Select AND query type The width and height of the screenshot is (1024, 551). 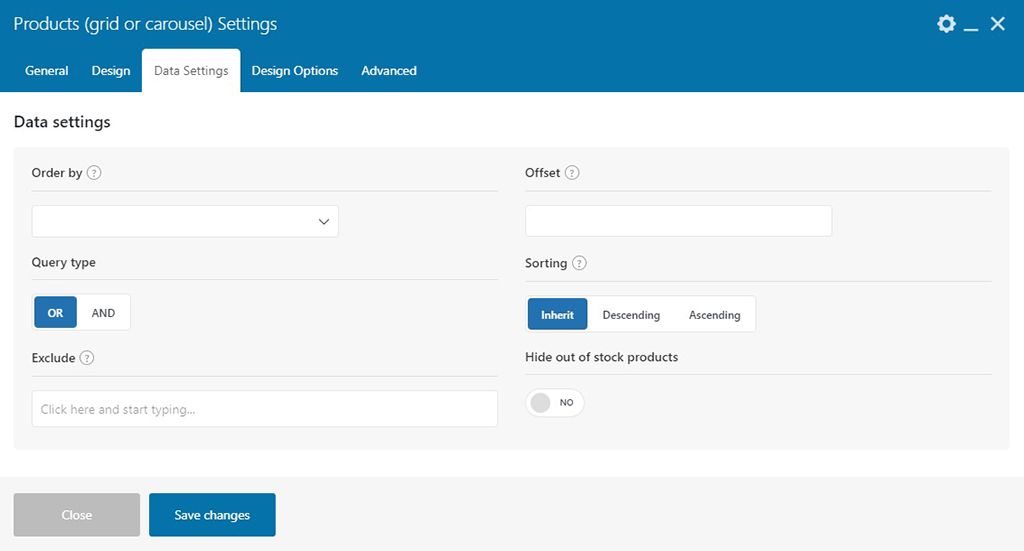[103, 313]
